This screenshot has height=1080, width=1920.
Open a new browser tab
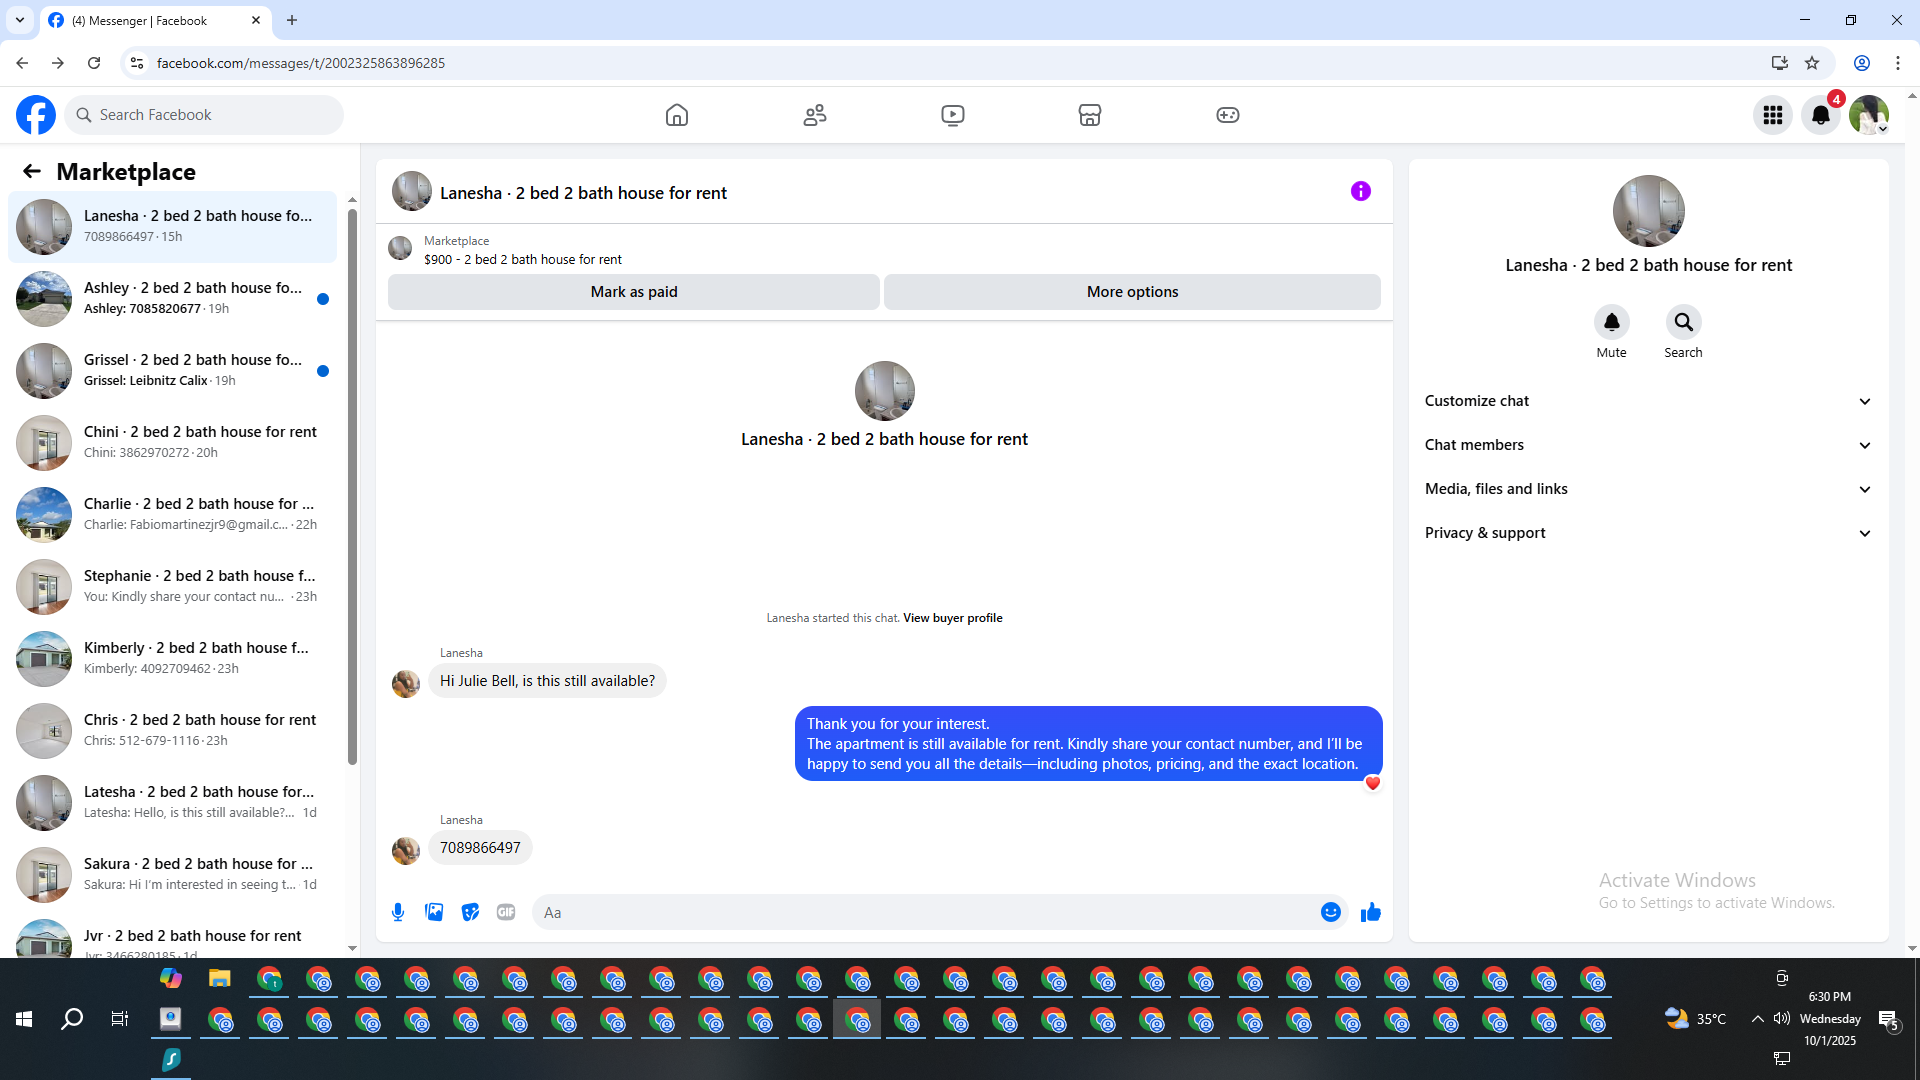292,20
